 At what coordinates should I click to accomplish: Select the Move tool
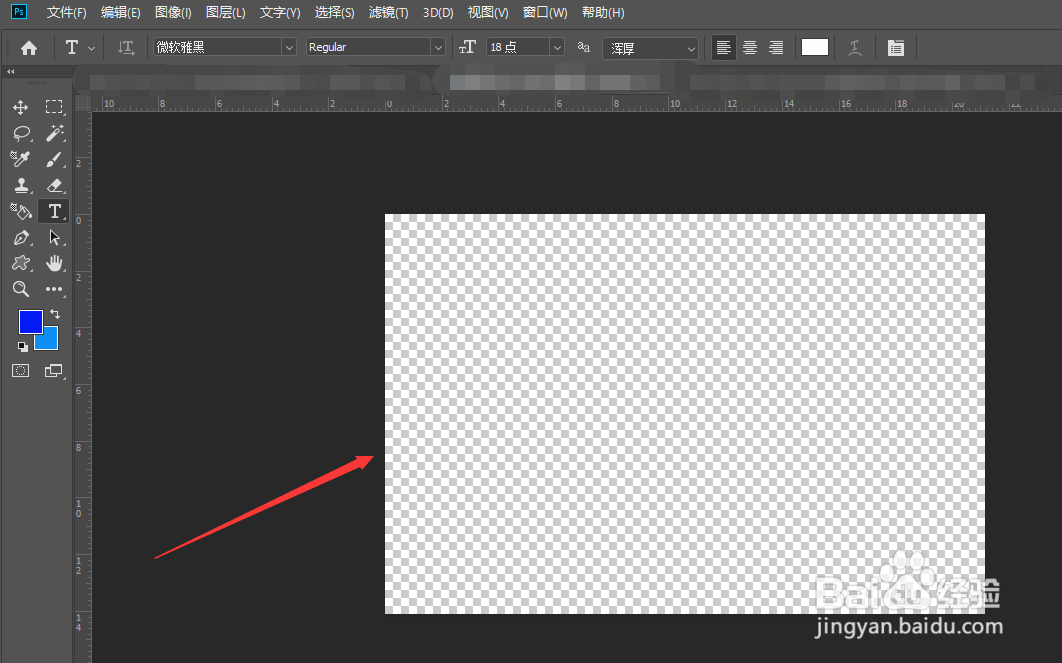20,107
